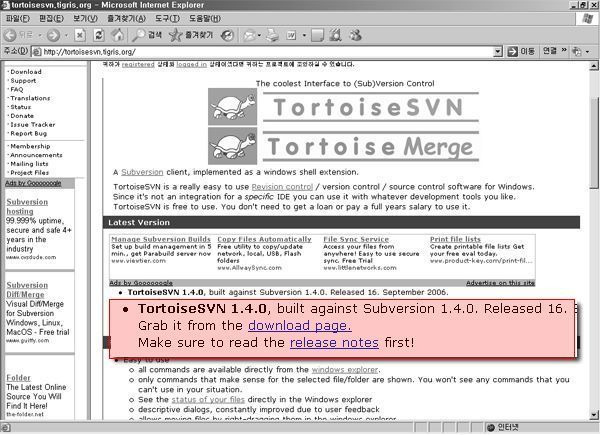The height and width of the screenshot is (435, 600).
Task: Click the Subversion hosting ad link
Action: pyautogui.click(x=27, y=206)
